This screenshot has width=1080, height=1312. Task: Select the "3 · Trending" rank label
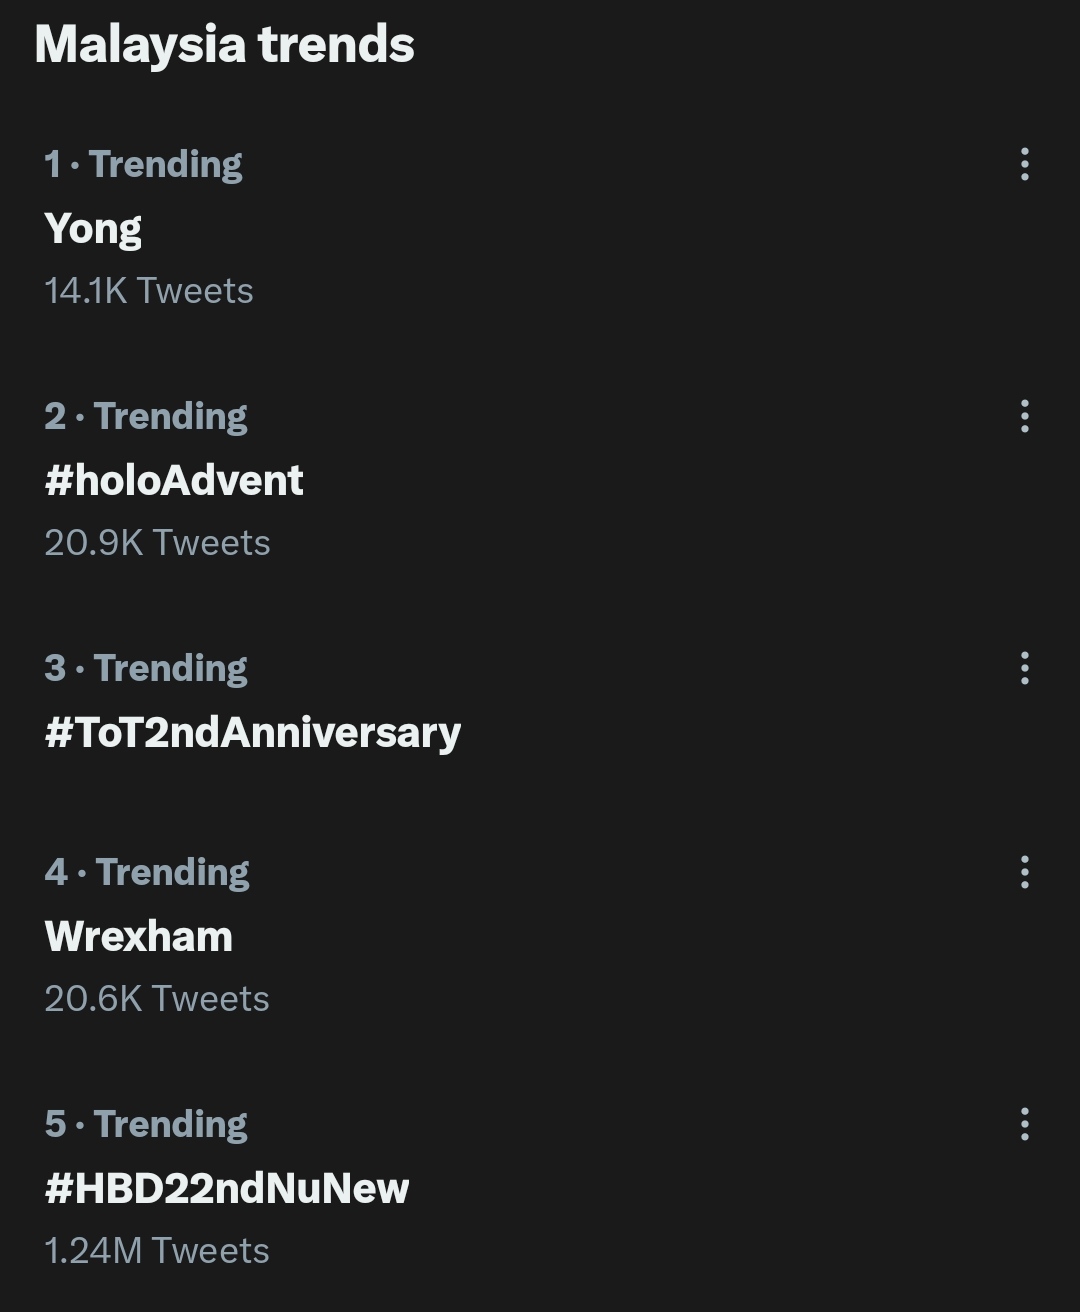146,668
